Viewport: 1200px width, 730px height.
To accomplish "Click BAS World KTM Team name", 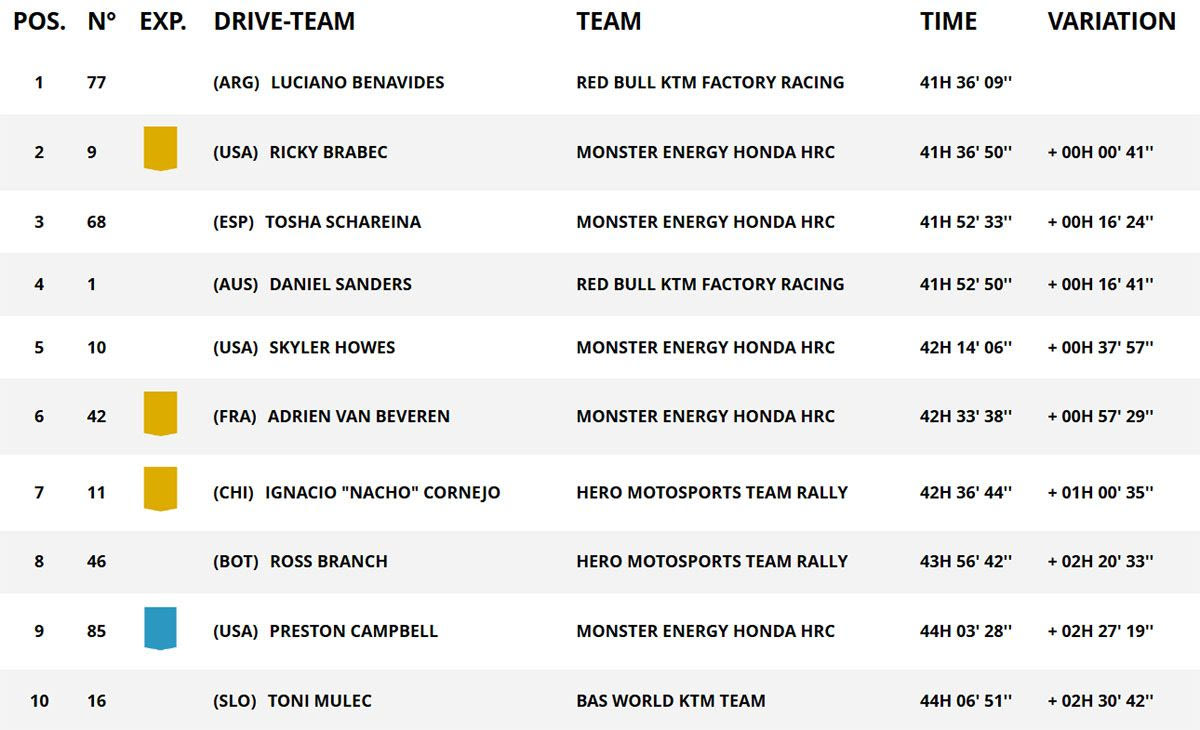I will click(670, 701).
